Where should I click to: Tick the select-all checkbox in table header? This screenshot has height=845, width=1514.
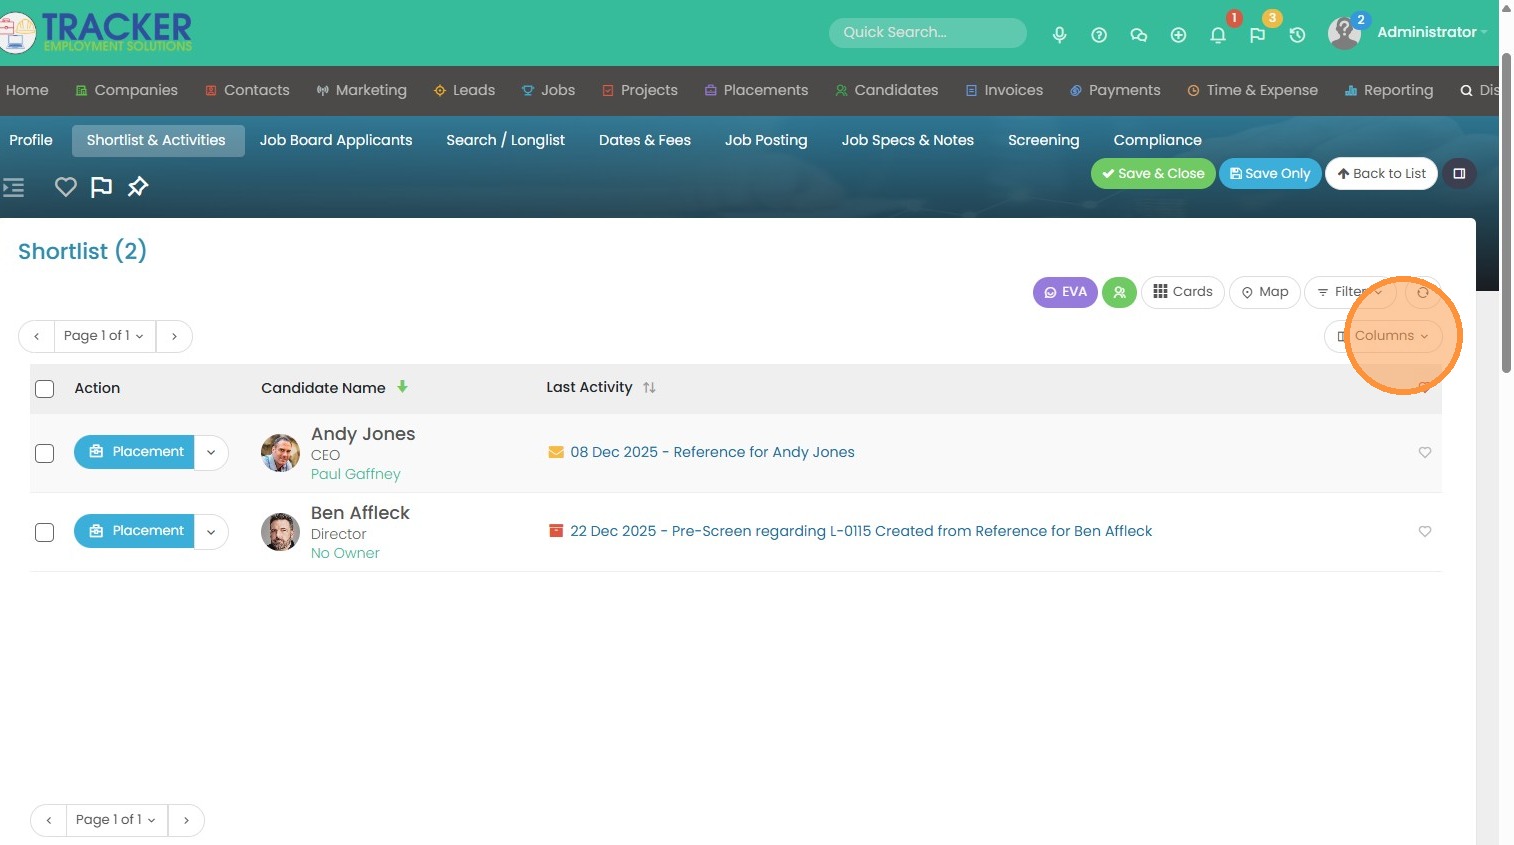click(x=45, y=388)
